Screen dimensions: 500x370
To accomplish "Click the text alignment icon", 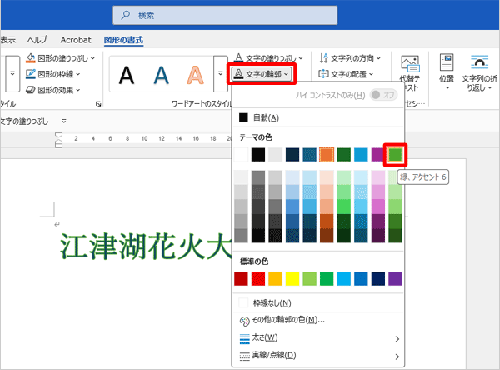I will 323,74.
